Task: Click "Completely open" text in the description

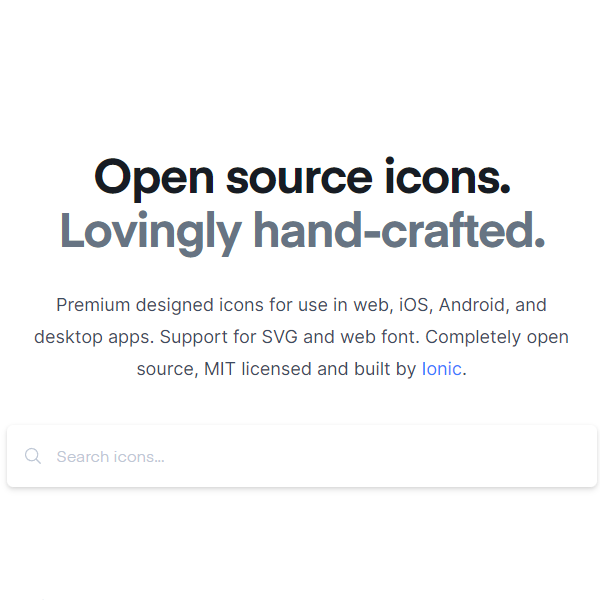Action: pos(497,338)
